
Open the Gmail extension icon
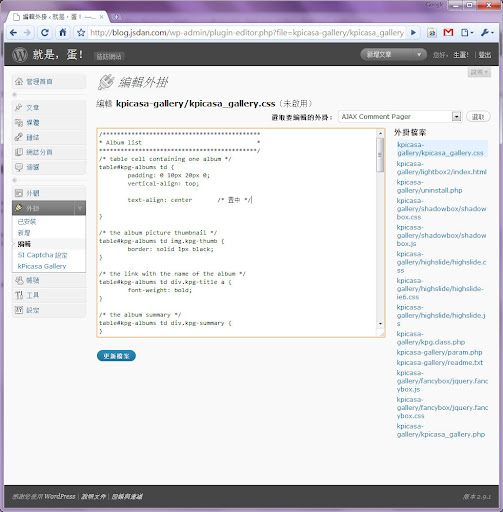pyautogui.click(x=448, y=33)
